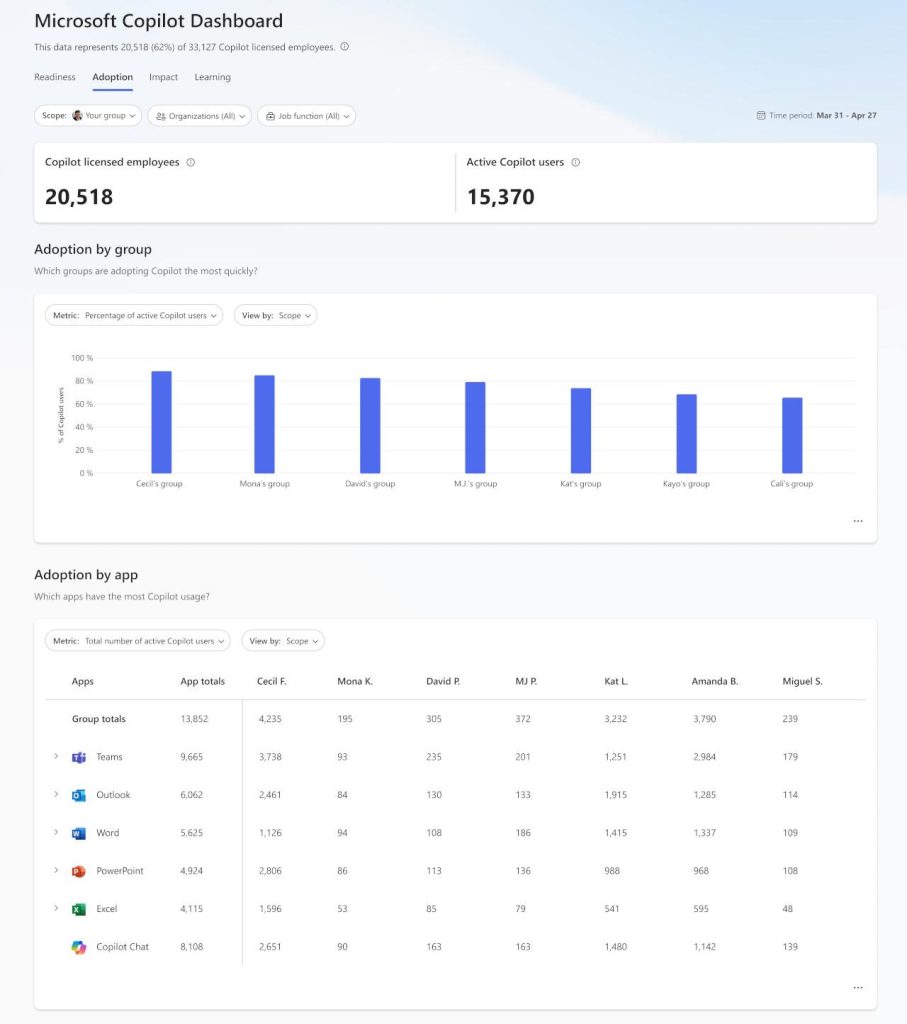Open the Scope: Your group dropdown
This screenshot has height=1024, width=907.
pyautogui.click(x=88, y=116)
